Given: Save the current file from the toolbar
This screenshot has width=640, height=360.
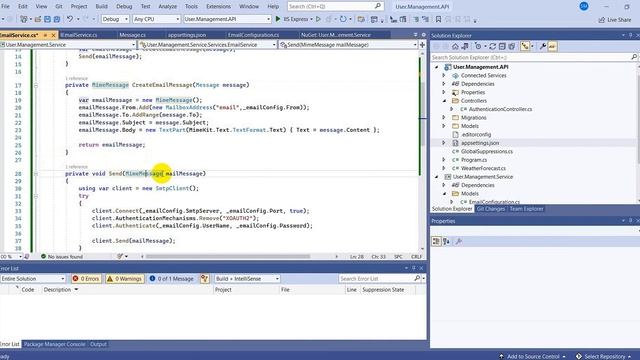Looking at the screenshot, I should 47,19.
